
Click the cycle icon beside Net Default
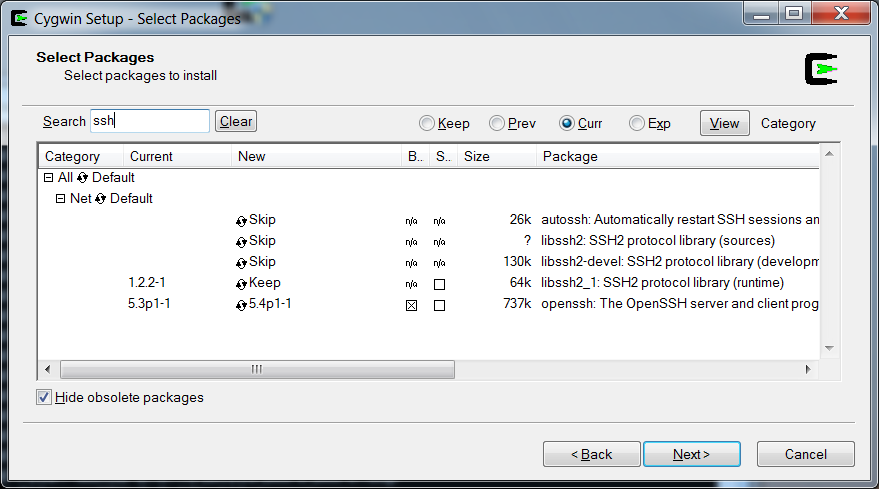(x=101, y=199)
